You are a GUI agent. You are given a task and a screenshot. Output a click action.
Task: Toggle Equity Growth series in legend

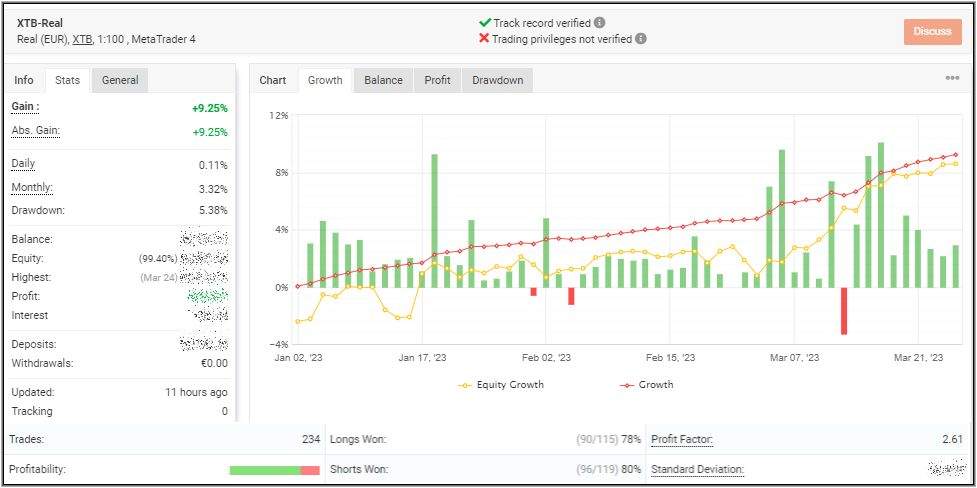pyautogui.click(x=502, y=385)
